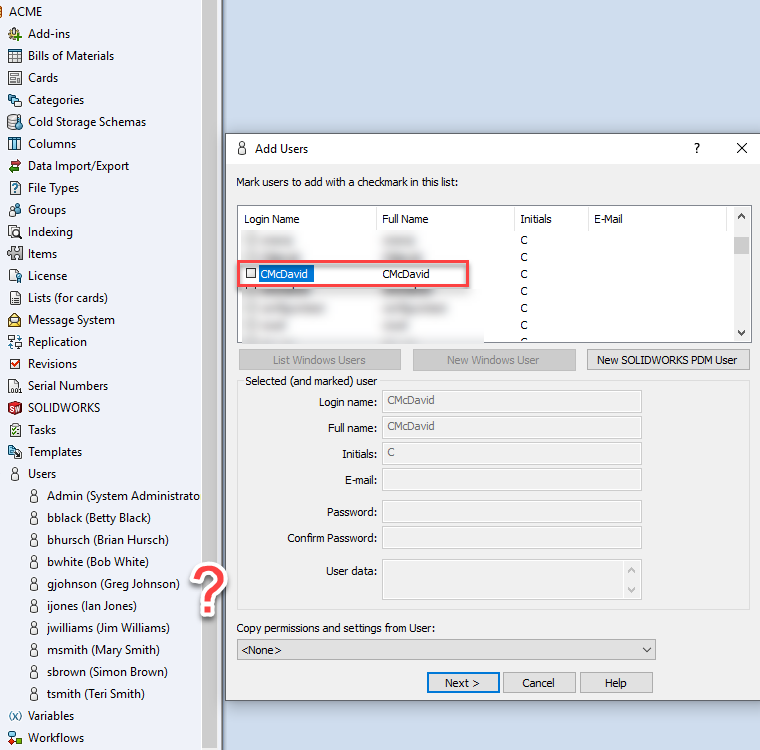Open Help for Add Users dialog

click(x=616, y=683)
